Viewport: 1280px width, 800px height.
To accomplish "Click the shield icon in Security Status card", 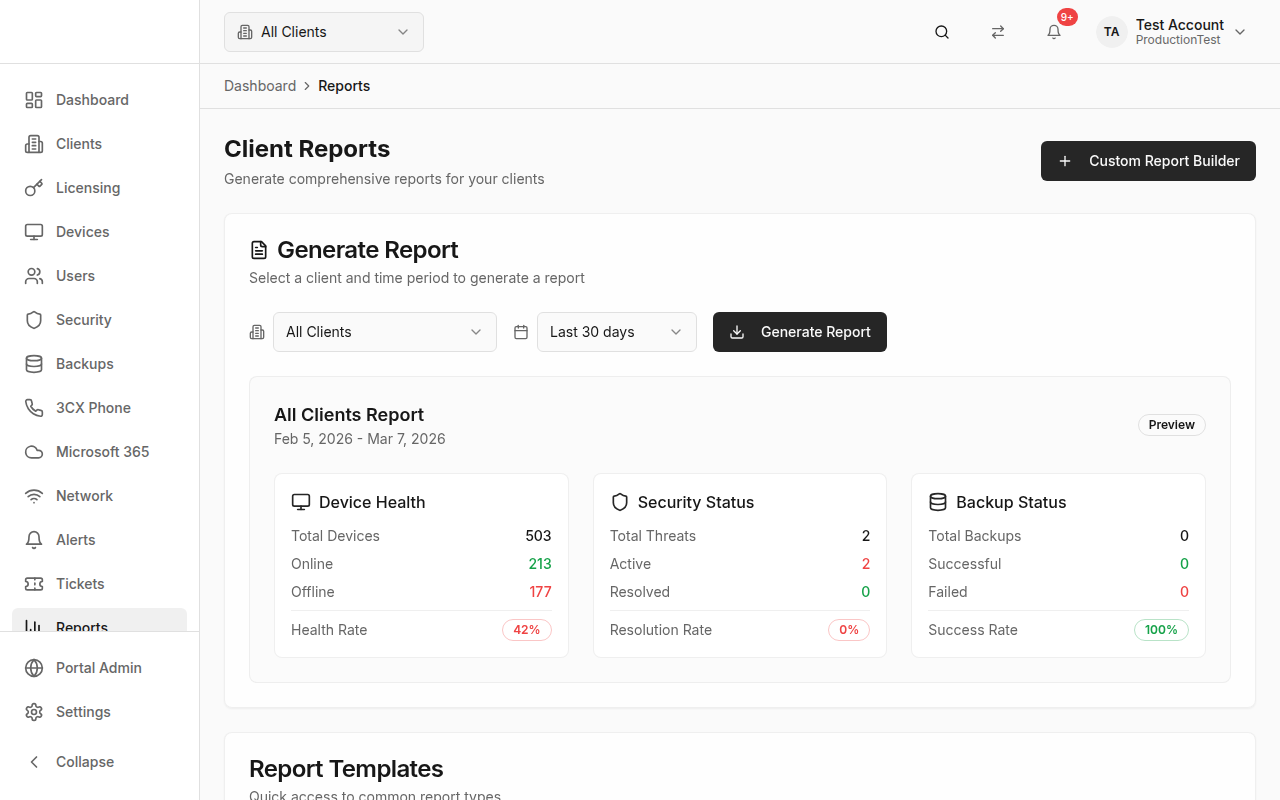I will coord(620,502).
